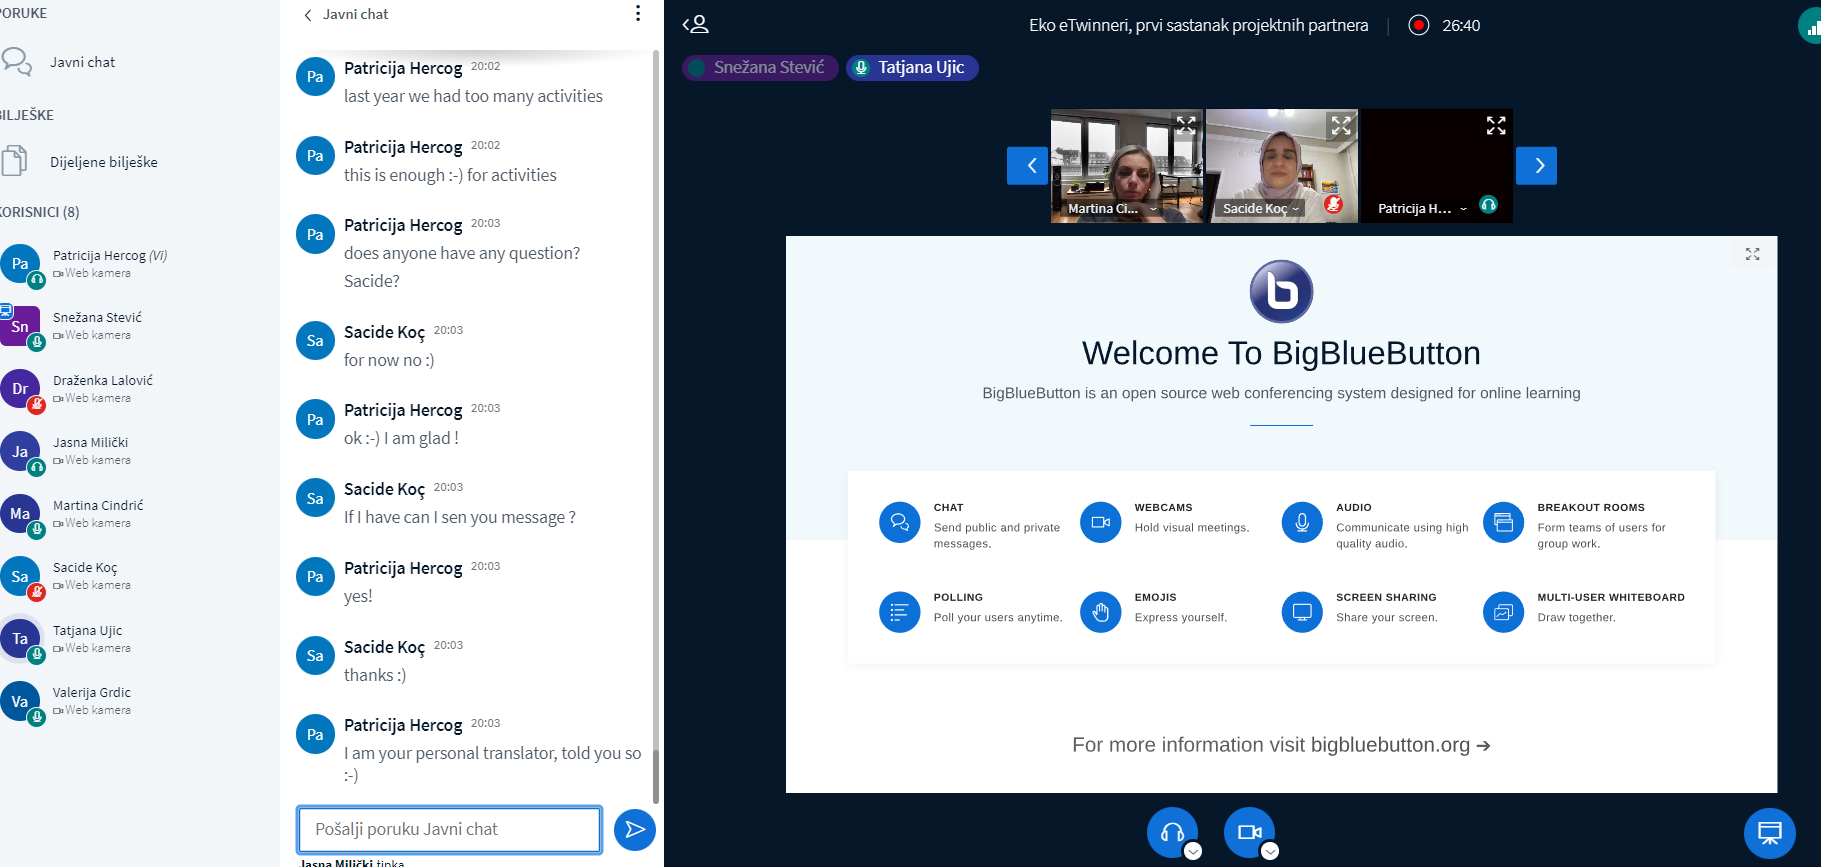
Task: Open audio device options chevron
Action: click(1193, 851)
